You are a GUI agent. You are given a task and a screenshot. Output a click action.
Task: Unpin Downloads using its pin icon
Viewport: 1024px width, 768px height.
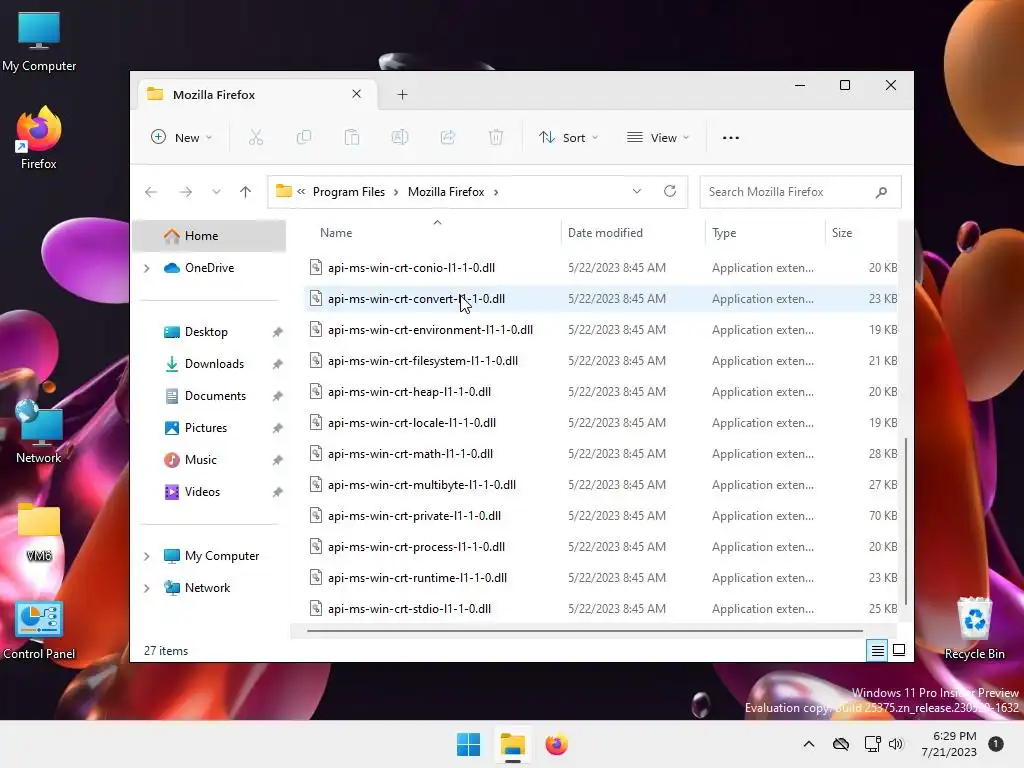click(x=278, y=364)
